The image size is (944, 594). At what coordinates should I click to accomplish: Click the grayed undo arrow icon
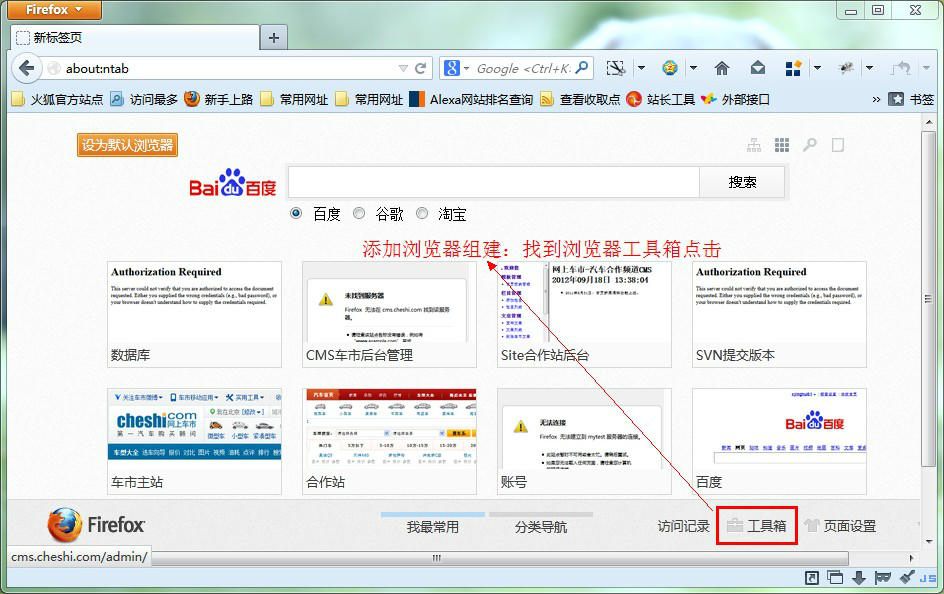[x=900, y=68]
